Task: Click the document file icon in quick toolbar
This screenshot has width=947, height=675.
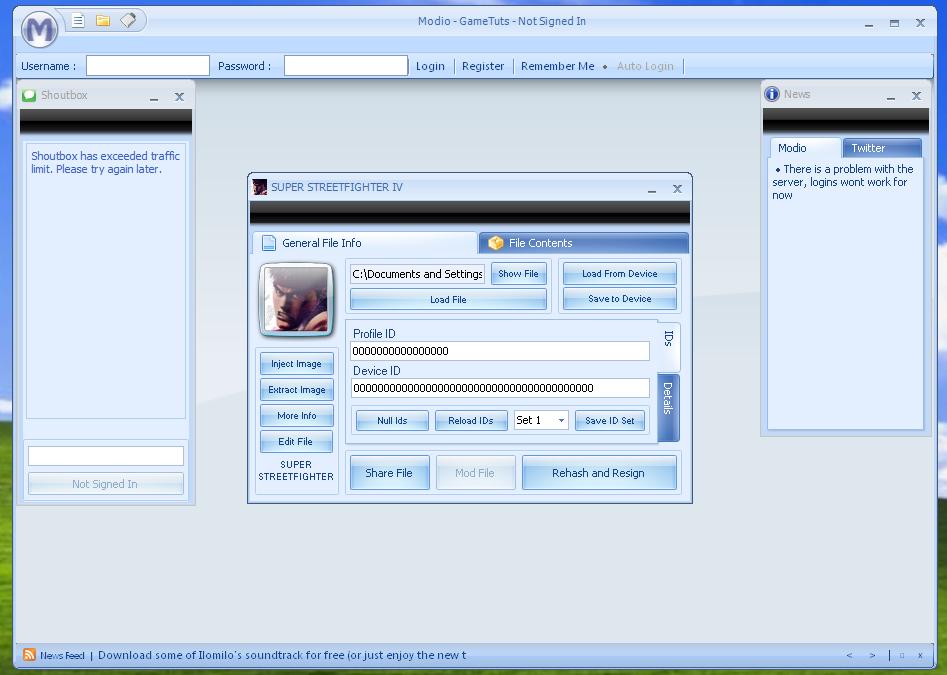Action: coord(78,21)
